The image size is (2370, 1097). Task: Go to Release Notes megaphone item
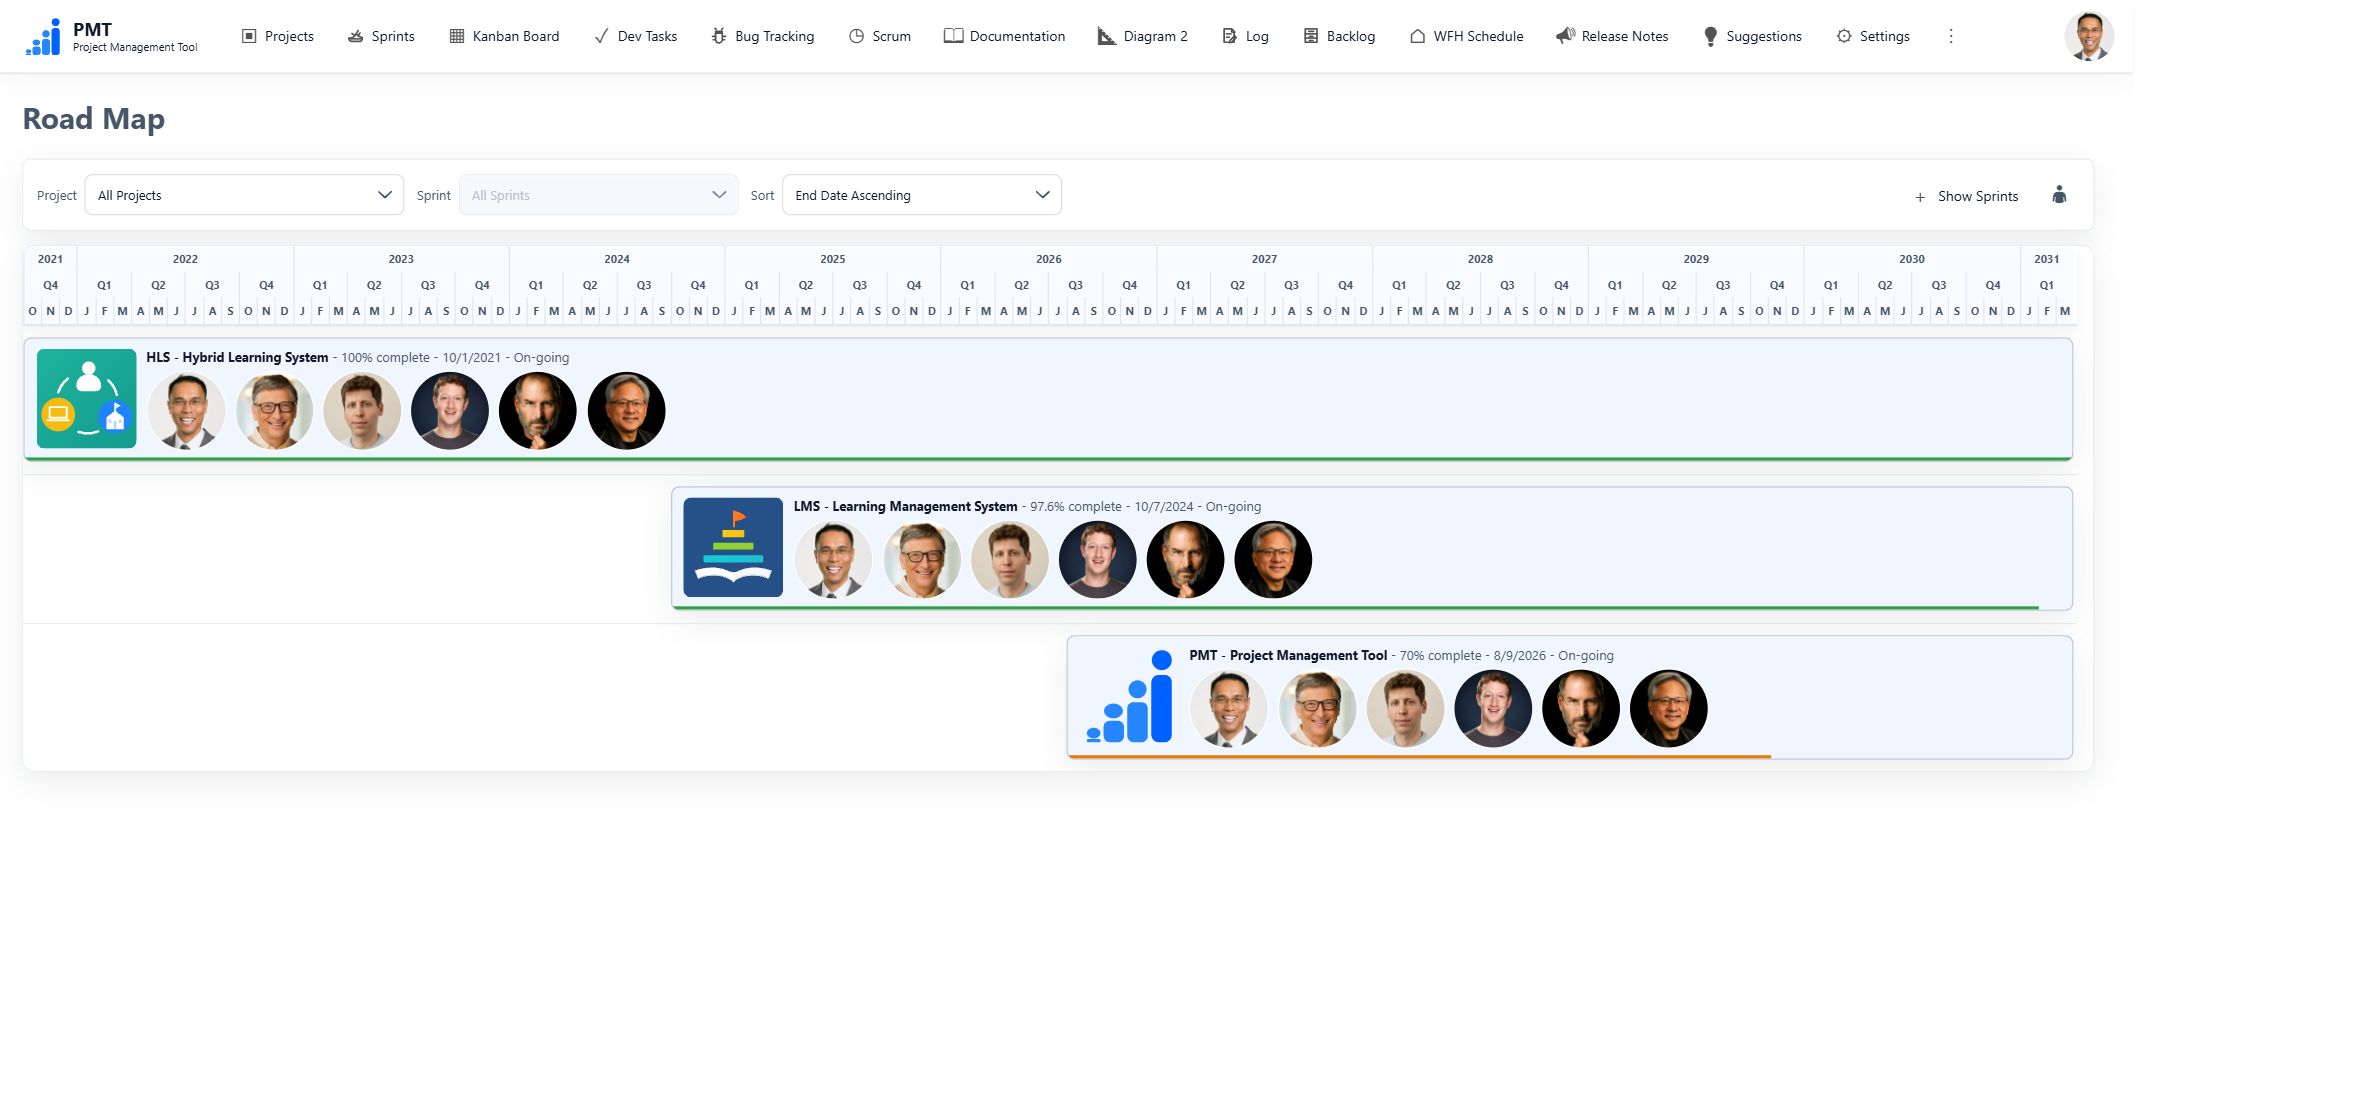1612,36
